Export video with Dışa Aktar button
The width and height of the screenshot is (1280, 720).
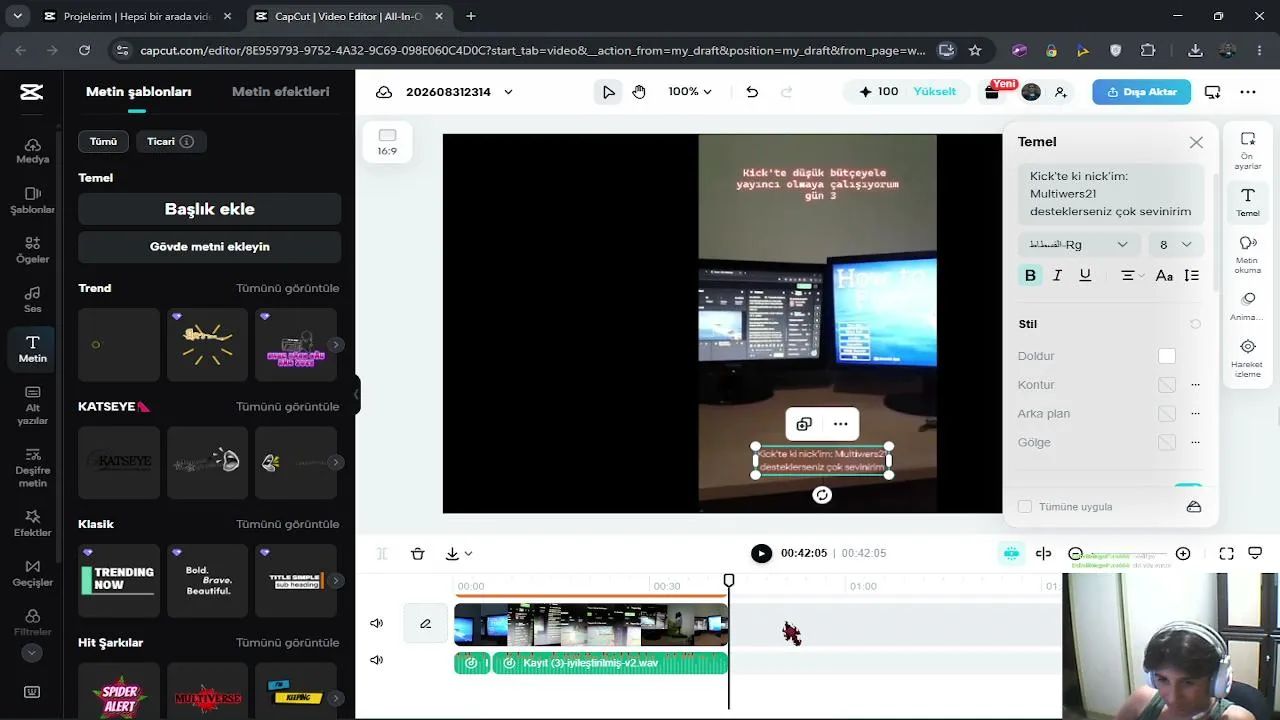[x=1141, y=92]
